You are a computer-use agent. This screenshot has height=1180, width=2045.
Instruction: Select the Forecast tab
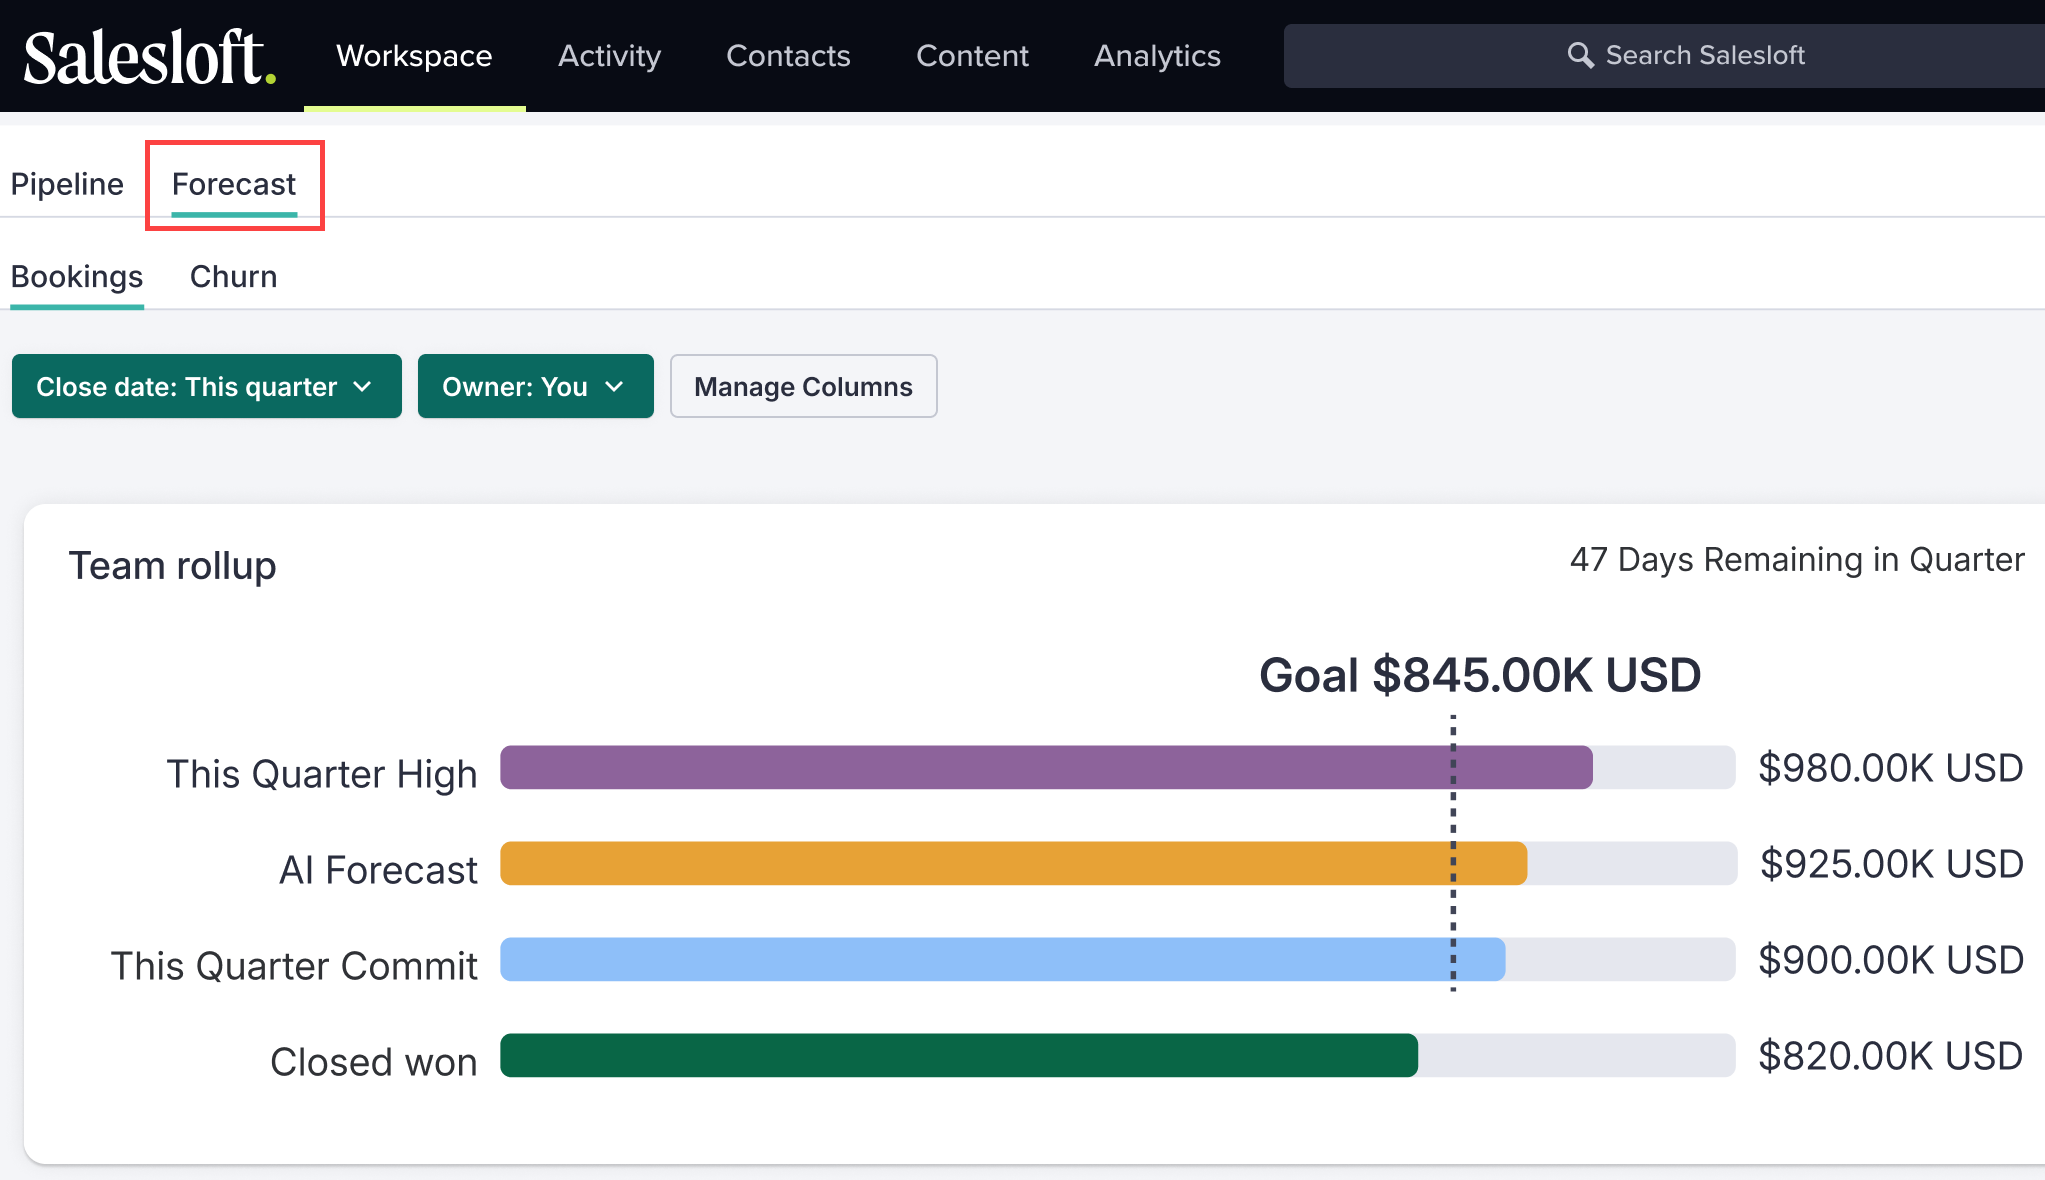(x=234, y=184)
